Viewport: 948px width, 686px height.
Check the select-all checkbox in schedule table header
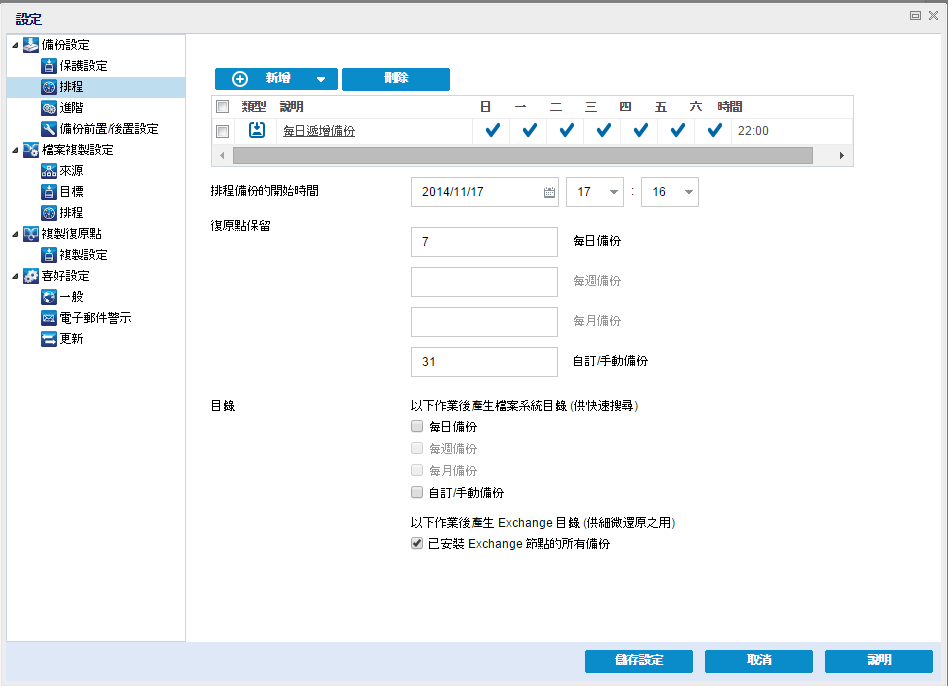point(222,107)
